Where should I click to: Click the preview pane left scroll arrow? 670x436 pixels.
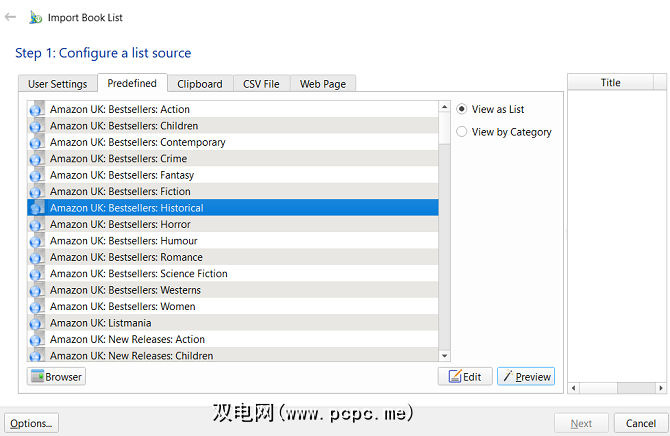click(573, 388)
